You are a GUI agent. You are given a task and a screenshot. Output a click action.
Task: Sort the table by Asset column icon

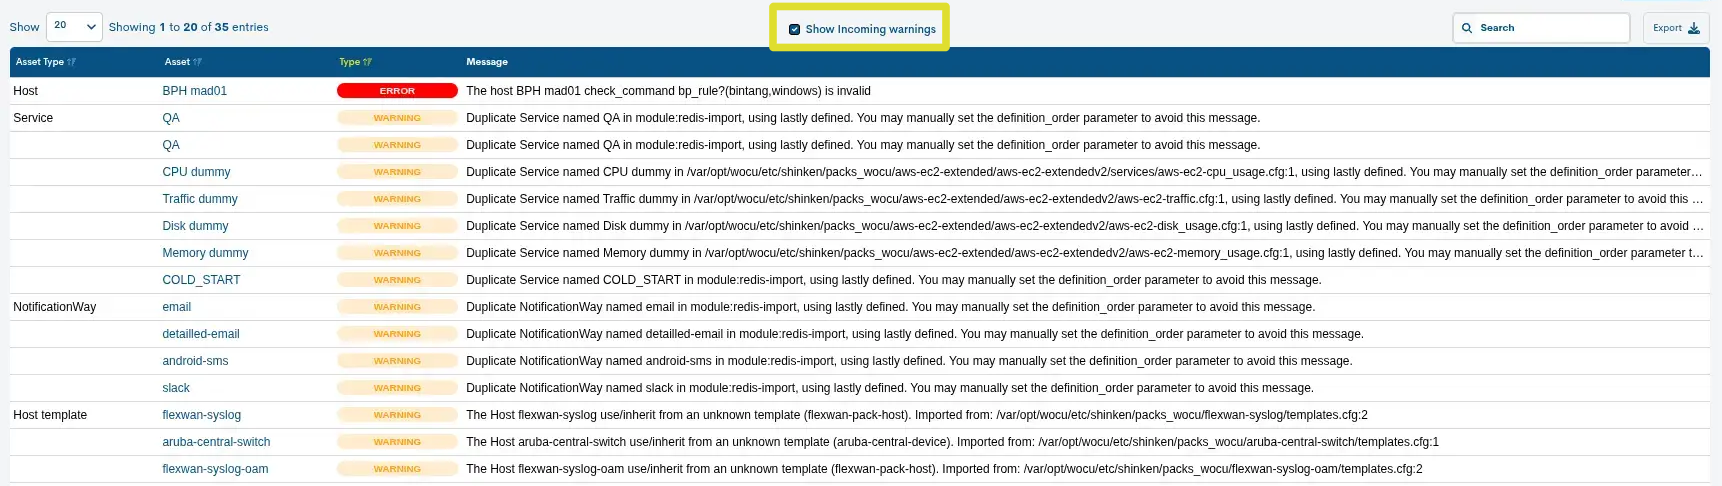click(197, 62)
